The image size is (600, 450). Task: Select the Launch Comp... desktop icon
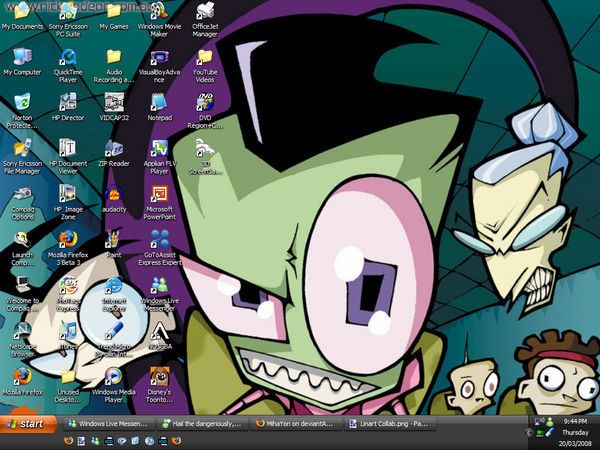tap(22, 248)
